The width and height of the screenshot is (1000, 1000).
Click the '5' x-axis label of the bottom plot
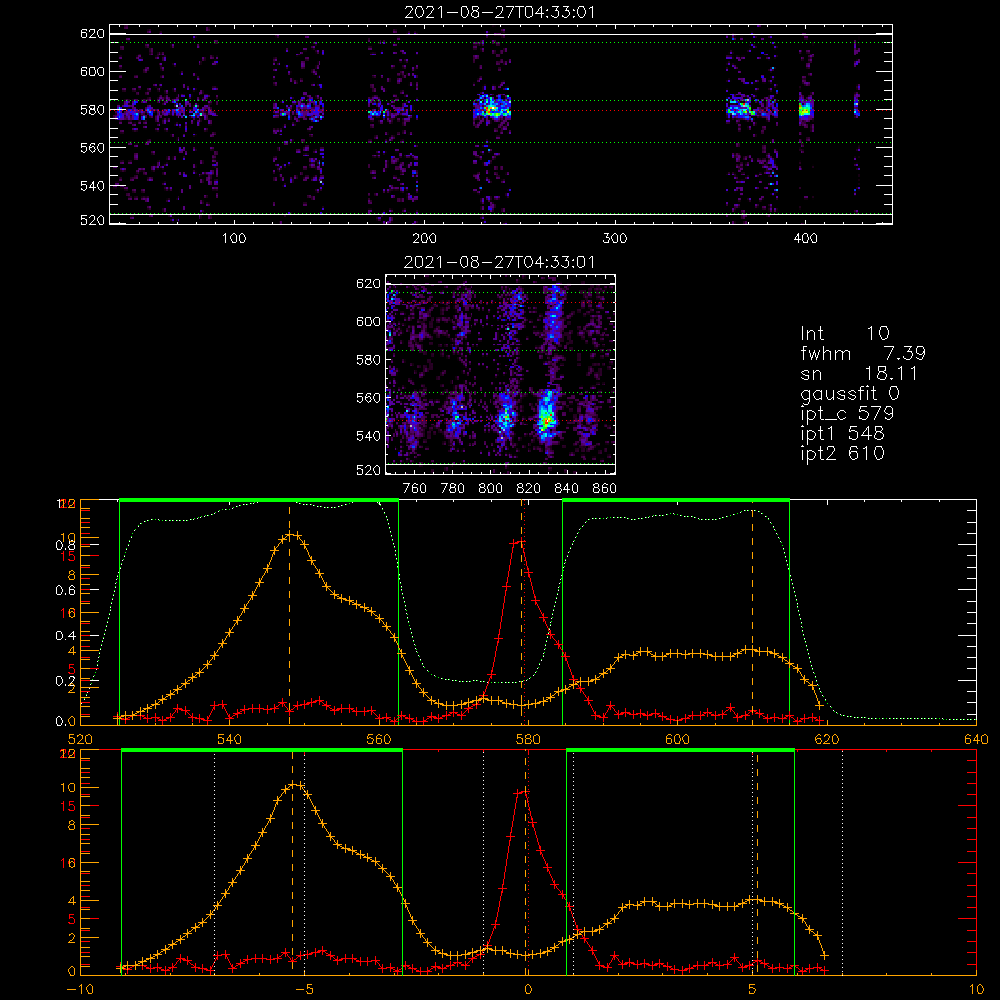[753, 990]
